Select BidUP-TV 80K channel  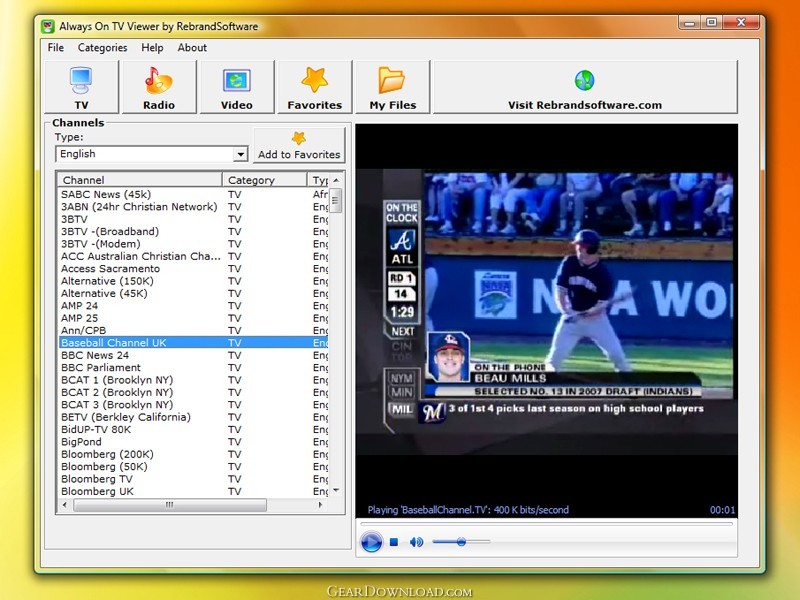(193, 429)
